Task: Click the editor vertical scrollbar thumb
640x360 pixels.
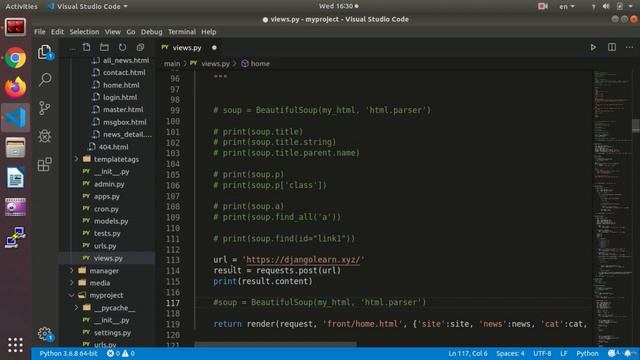Action: (636, 125)
